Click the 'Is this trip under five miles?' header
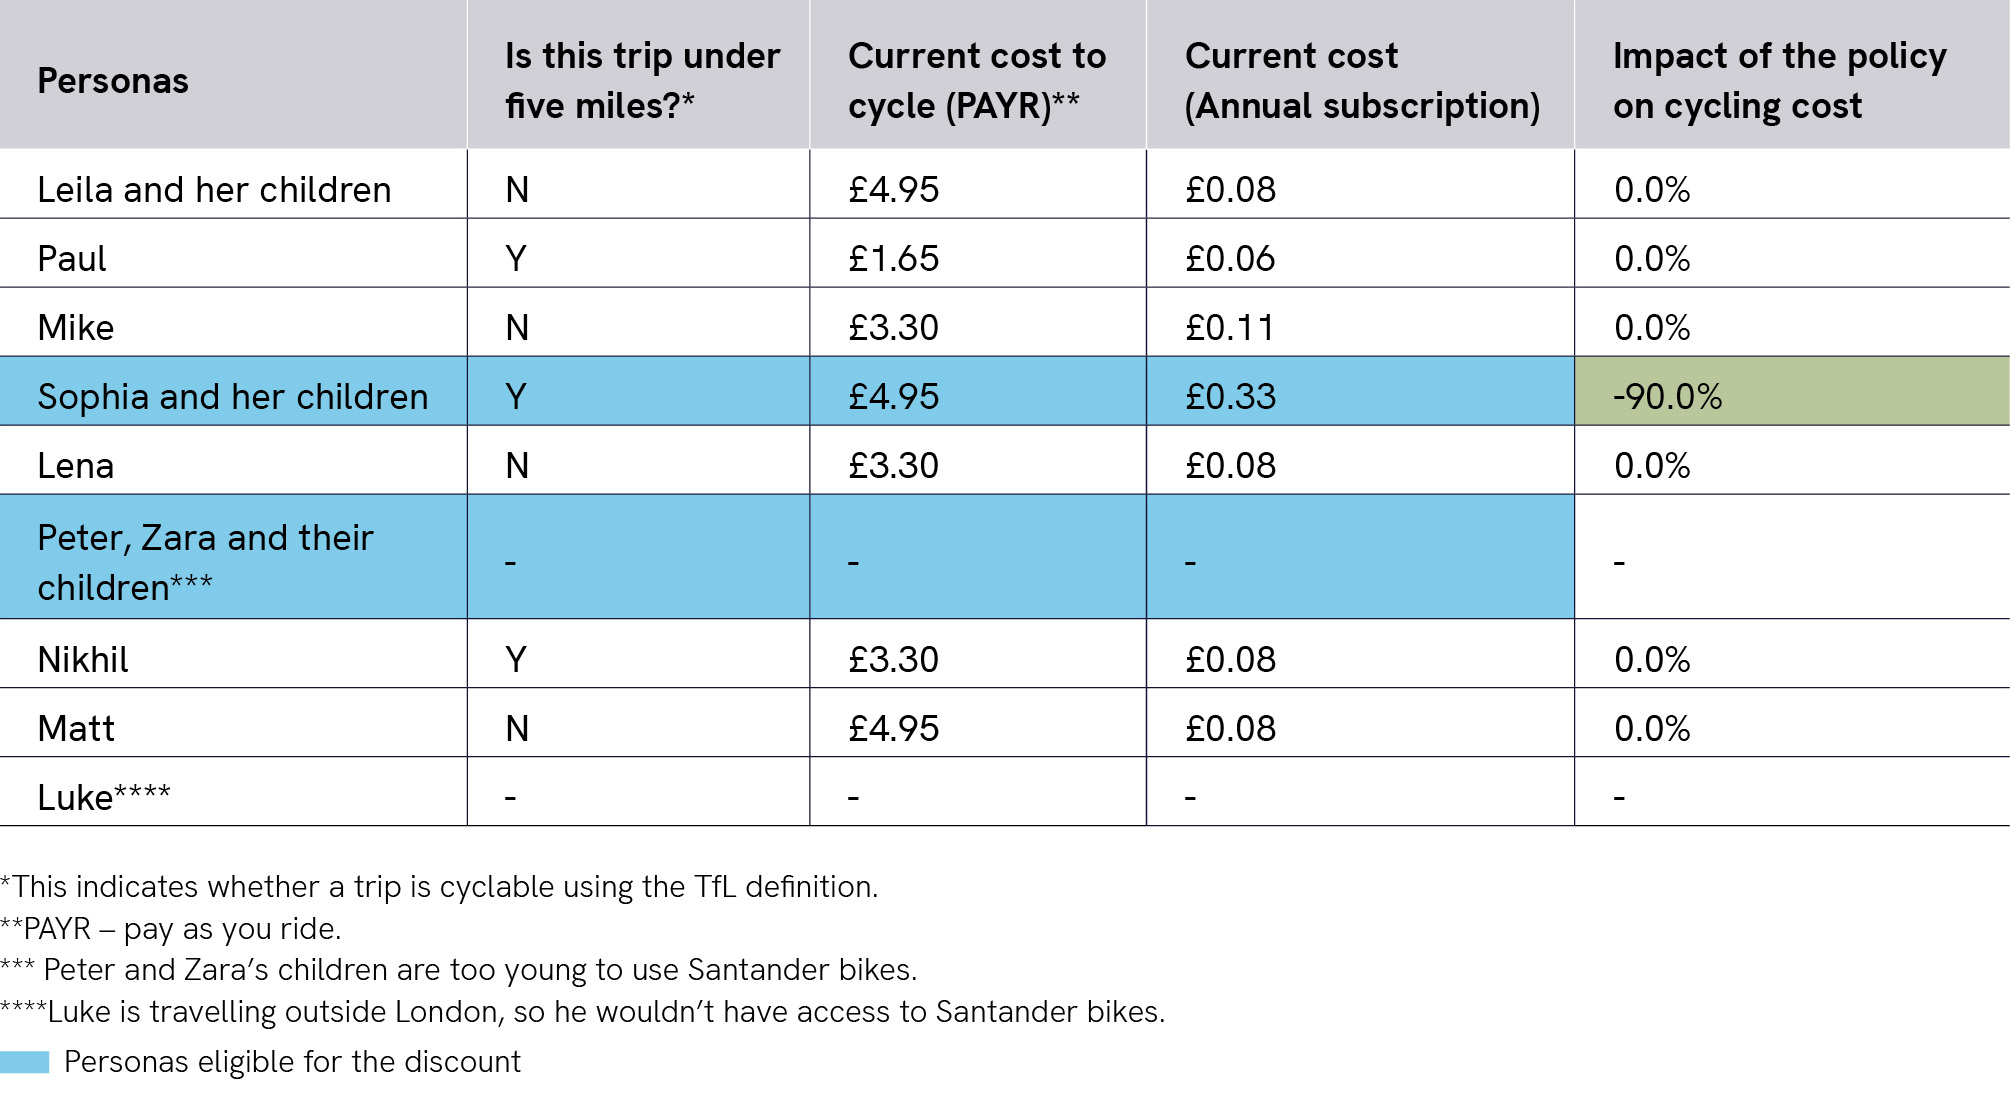Viewport: 2010px width, 1103px height. (x=642, y=81)
